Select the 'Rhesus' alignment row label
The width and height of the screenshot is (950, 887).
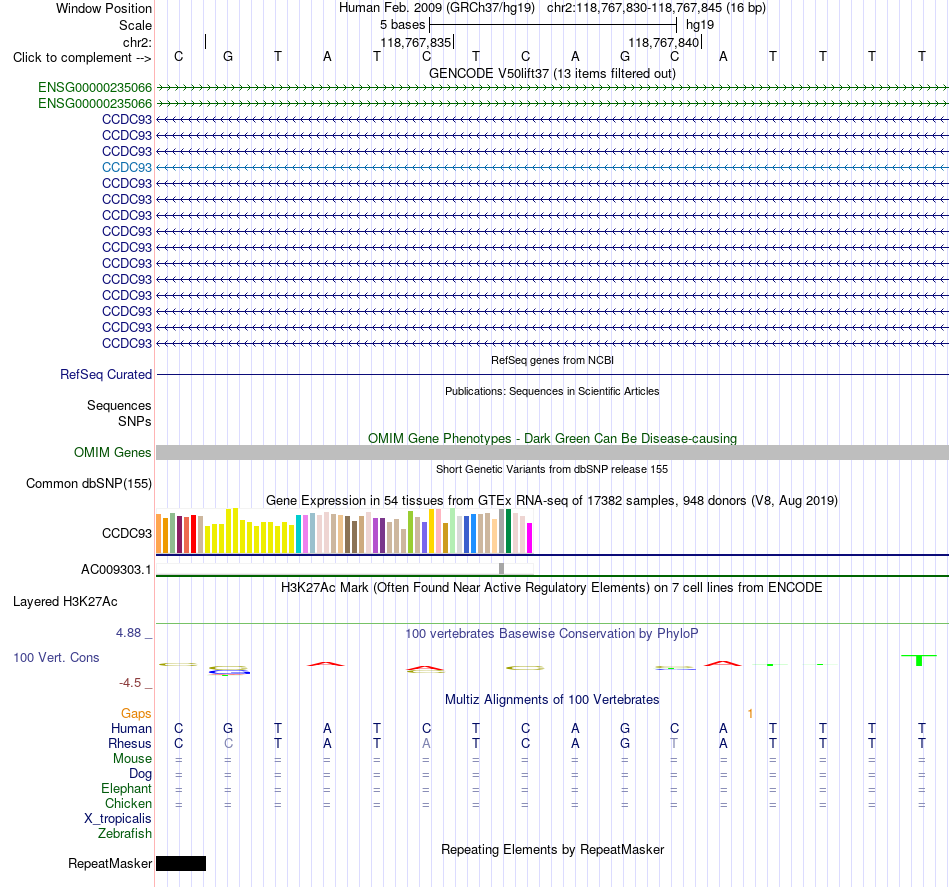(x=130, y=743)
